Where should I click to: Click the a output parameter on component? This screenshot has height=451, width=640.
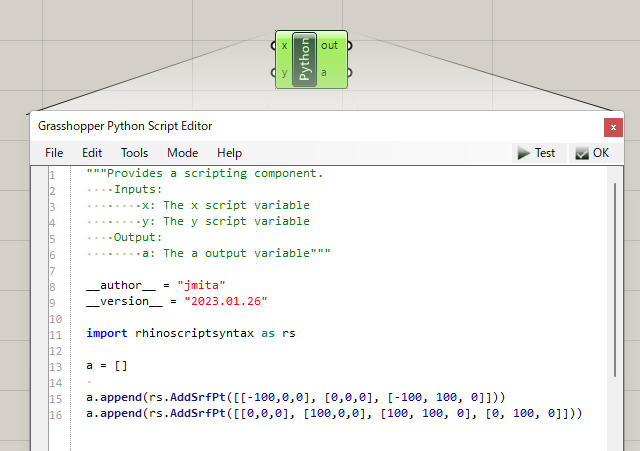[x=325, y=73]
